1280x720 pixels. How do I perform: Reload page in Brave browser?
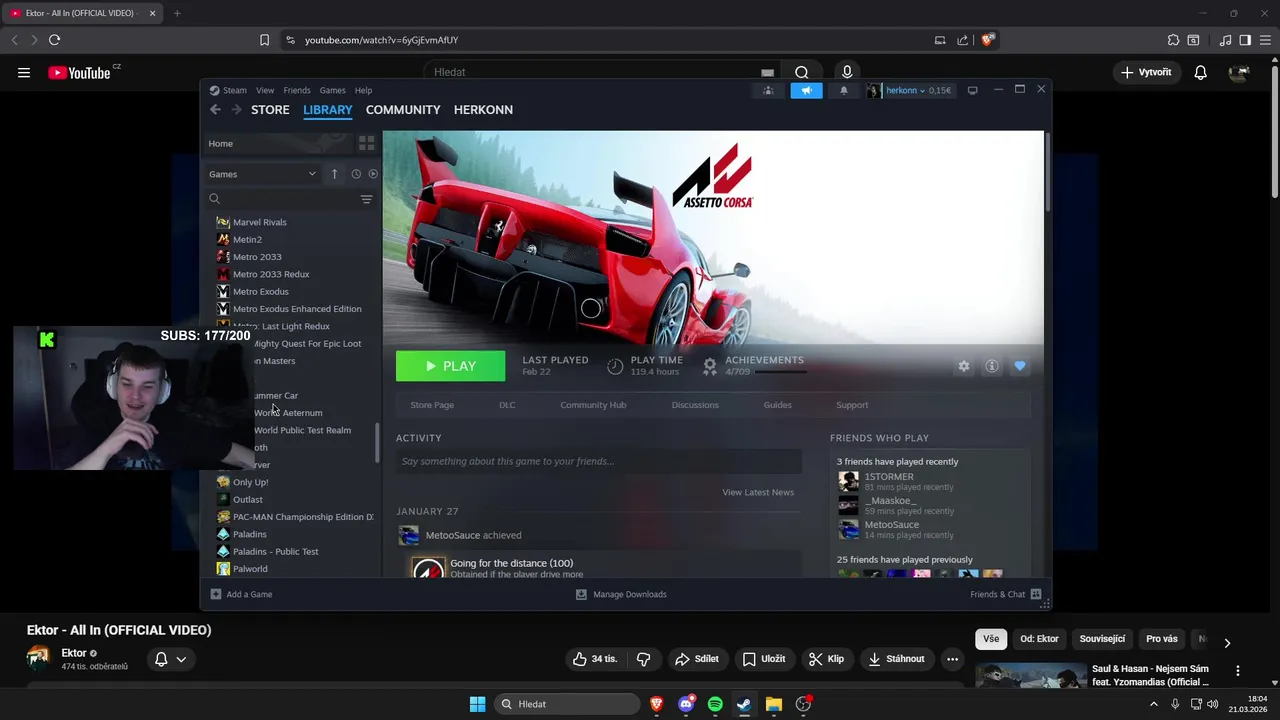coord(54,40)
